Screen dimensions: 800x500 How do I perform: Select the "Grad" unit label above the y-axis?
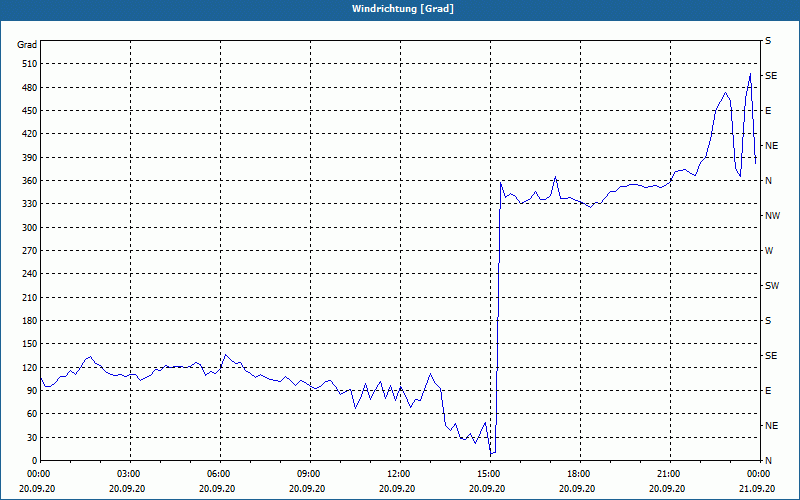pyautogui.click(x=27, y=45)
